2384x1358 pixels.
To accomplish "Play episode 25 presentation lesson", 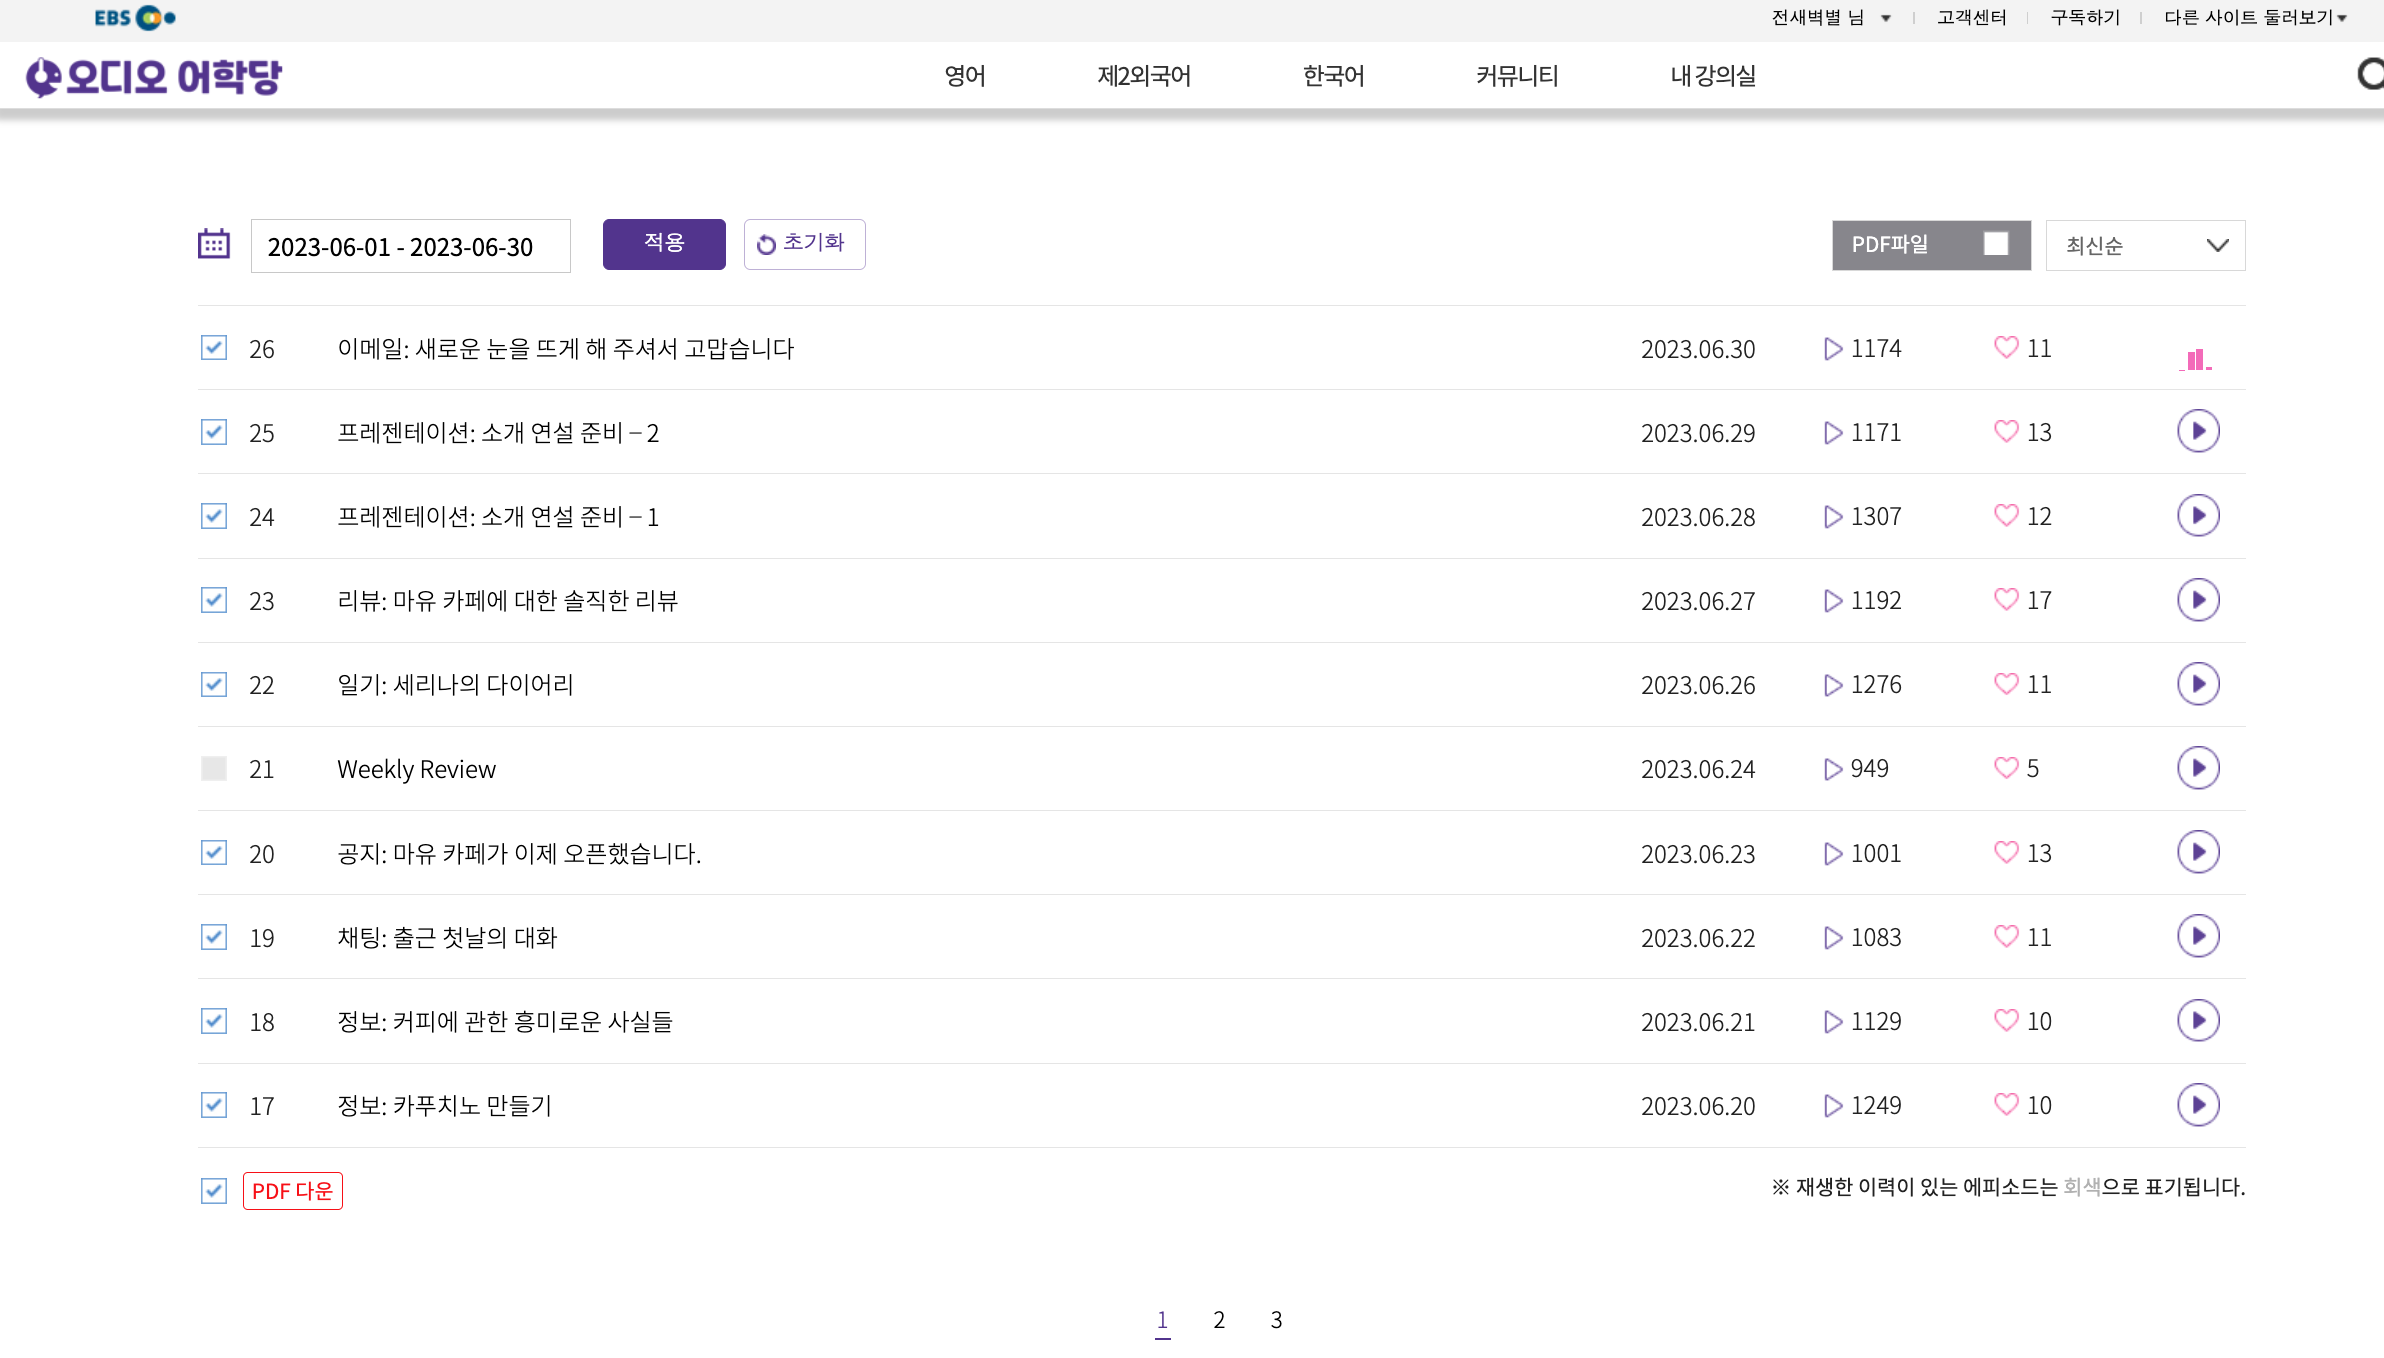I will (2197, 432).
